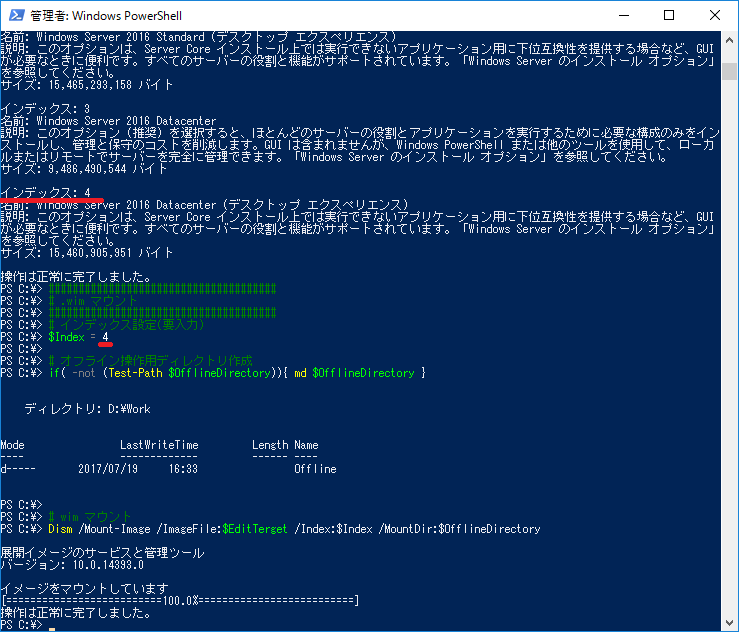Click the vertical scrollbar thumb
Image resolution: width=739 pixels, height=632 pixels.
pos(729,71)
